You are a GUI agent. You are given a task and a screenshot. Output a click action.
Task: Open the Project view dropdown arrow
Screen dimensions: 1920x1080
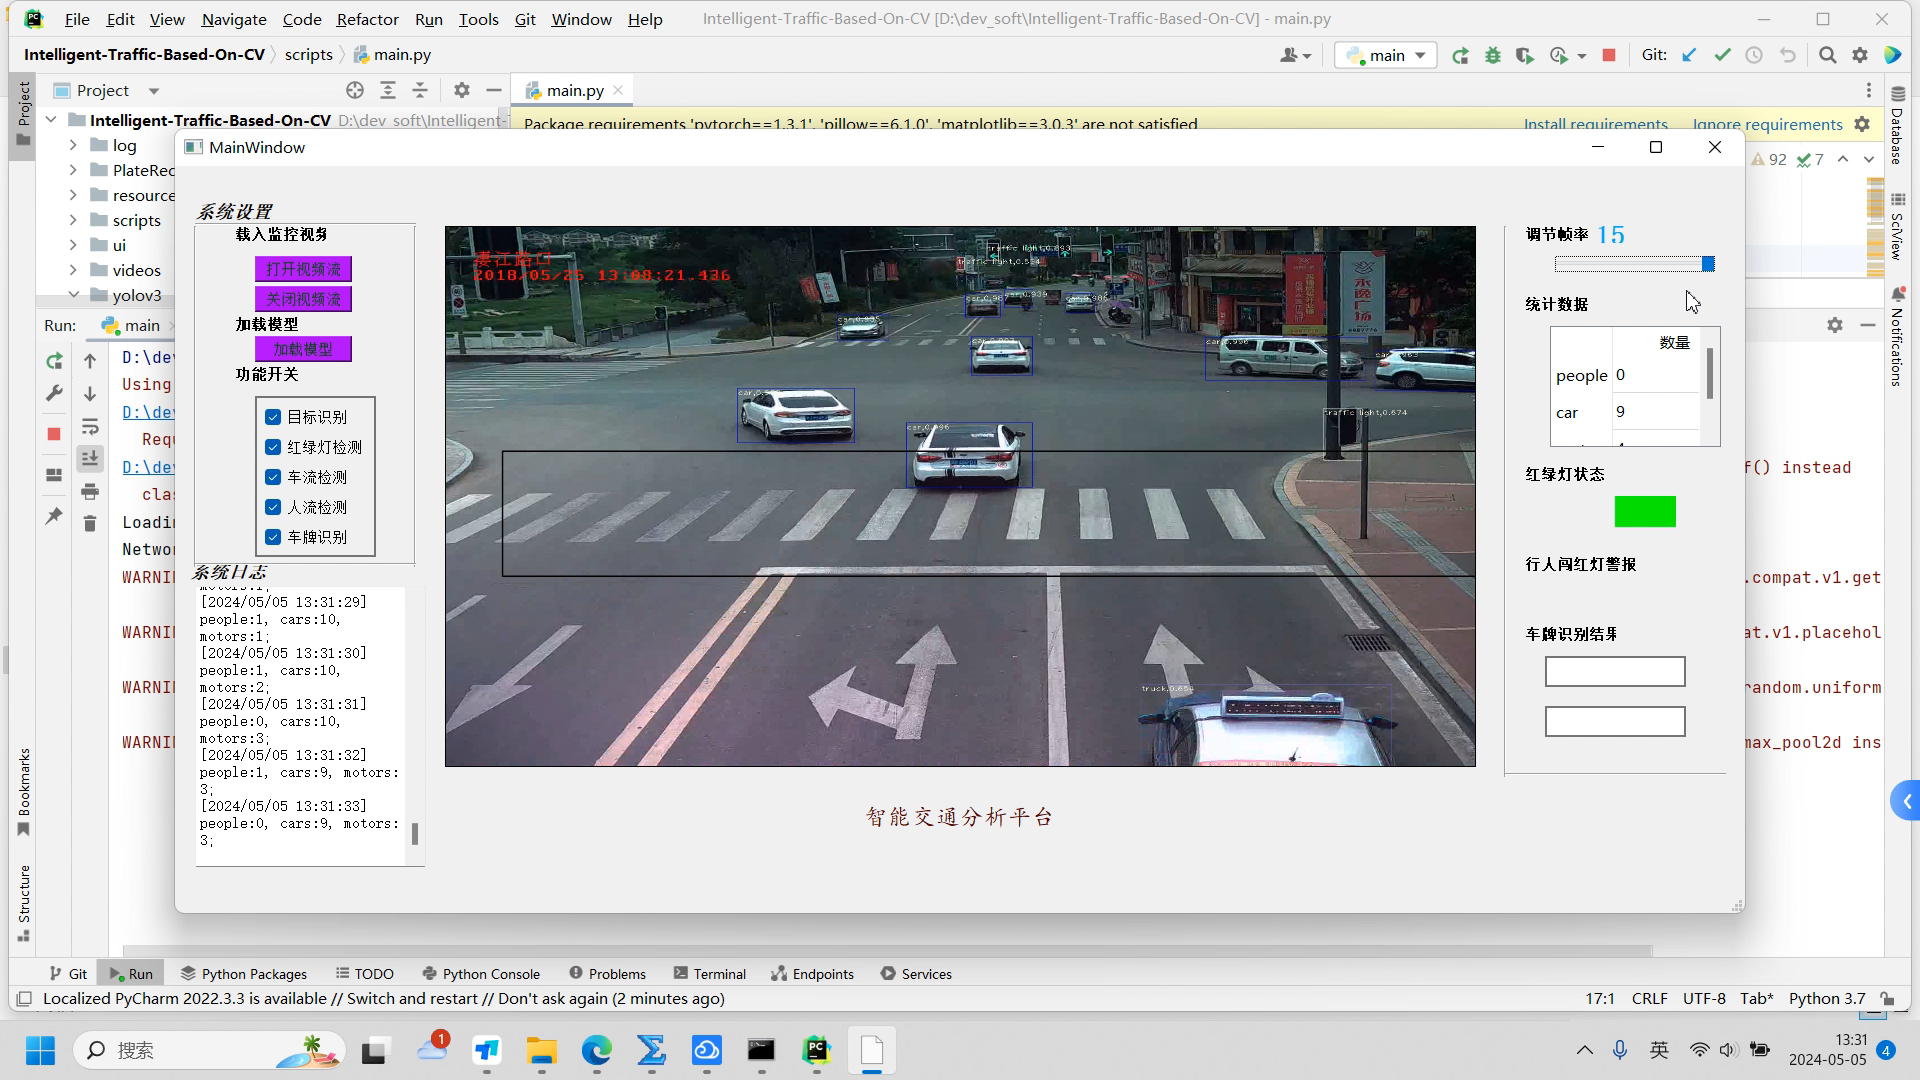point(154,91)
